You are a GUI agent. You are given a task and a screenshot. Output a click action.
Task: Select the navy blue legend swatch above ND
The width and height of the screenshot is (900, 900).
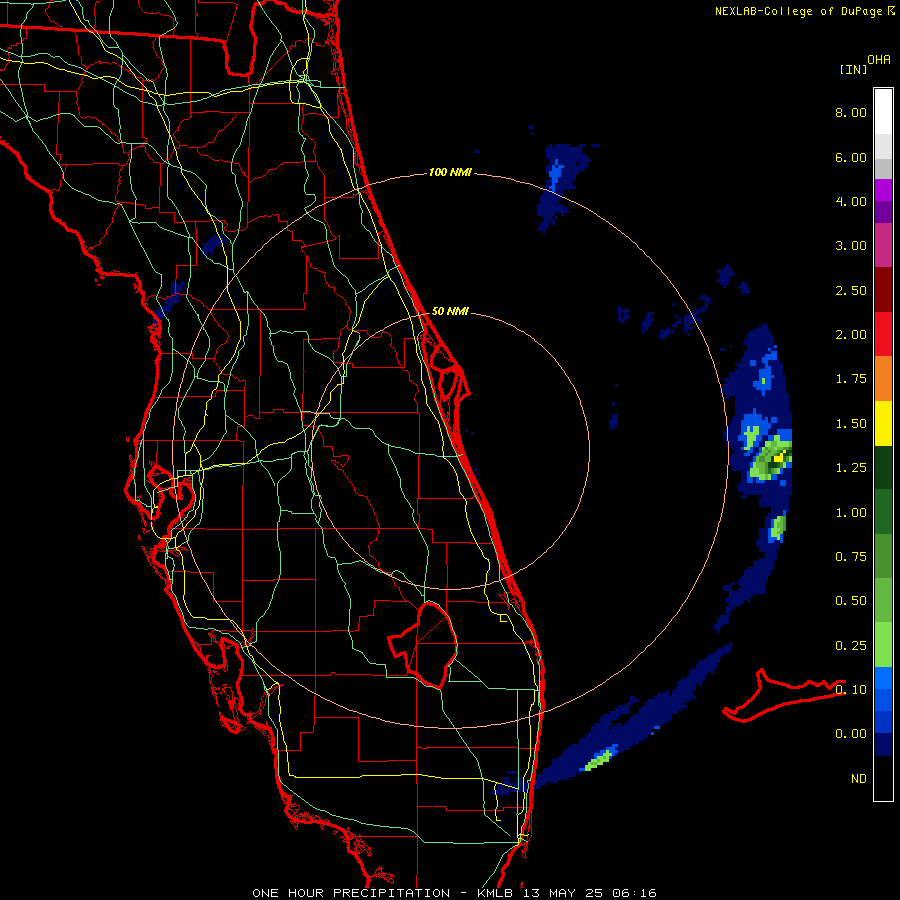point(883,744)
